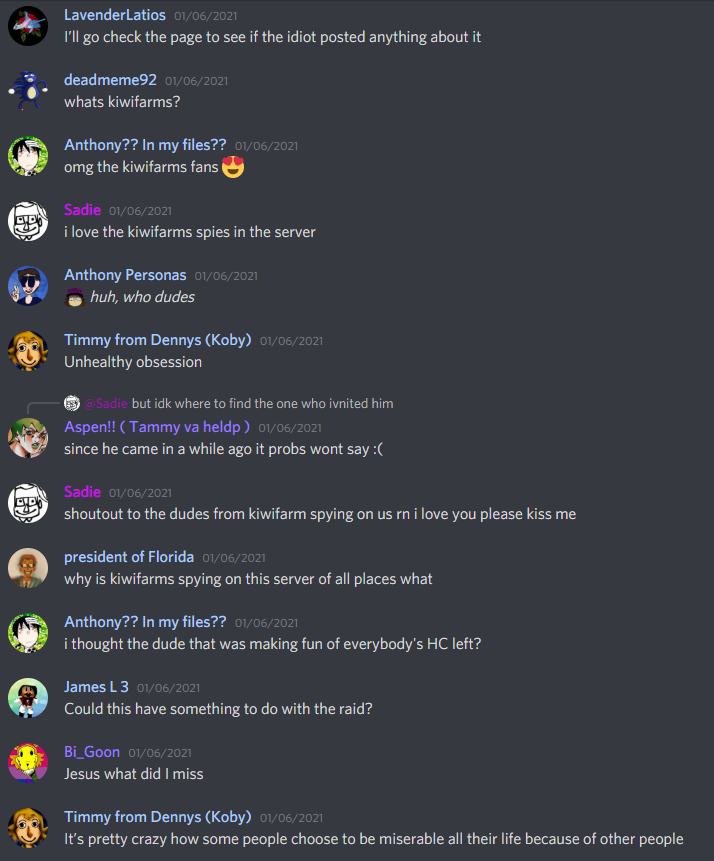Open the pink Sadie username above 'spies' message
Image resolution: width=714 pixels, height=861 pixels.
(x=82, y=210)
